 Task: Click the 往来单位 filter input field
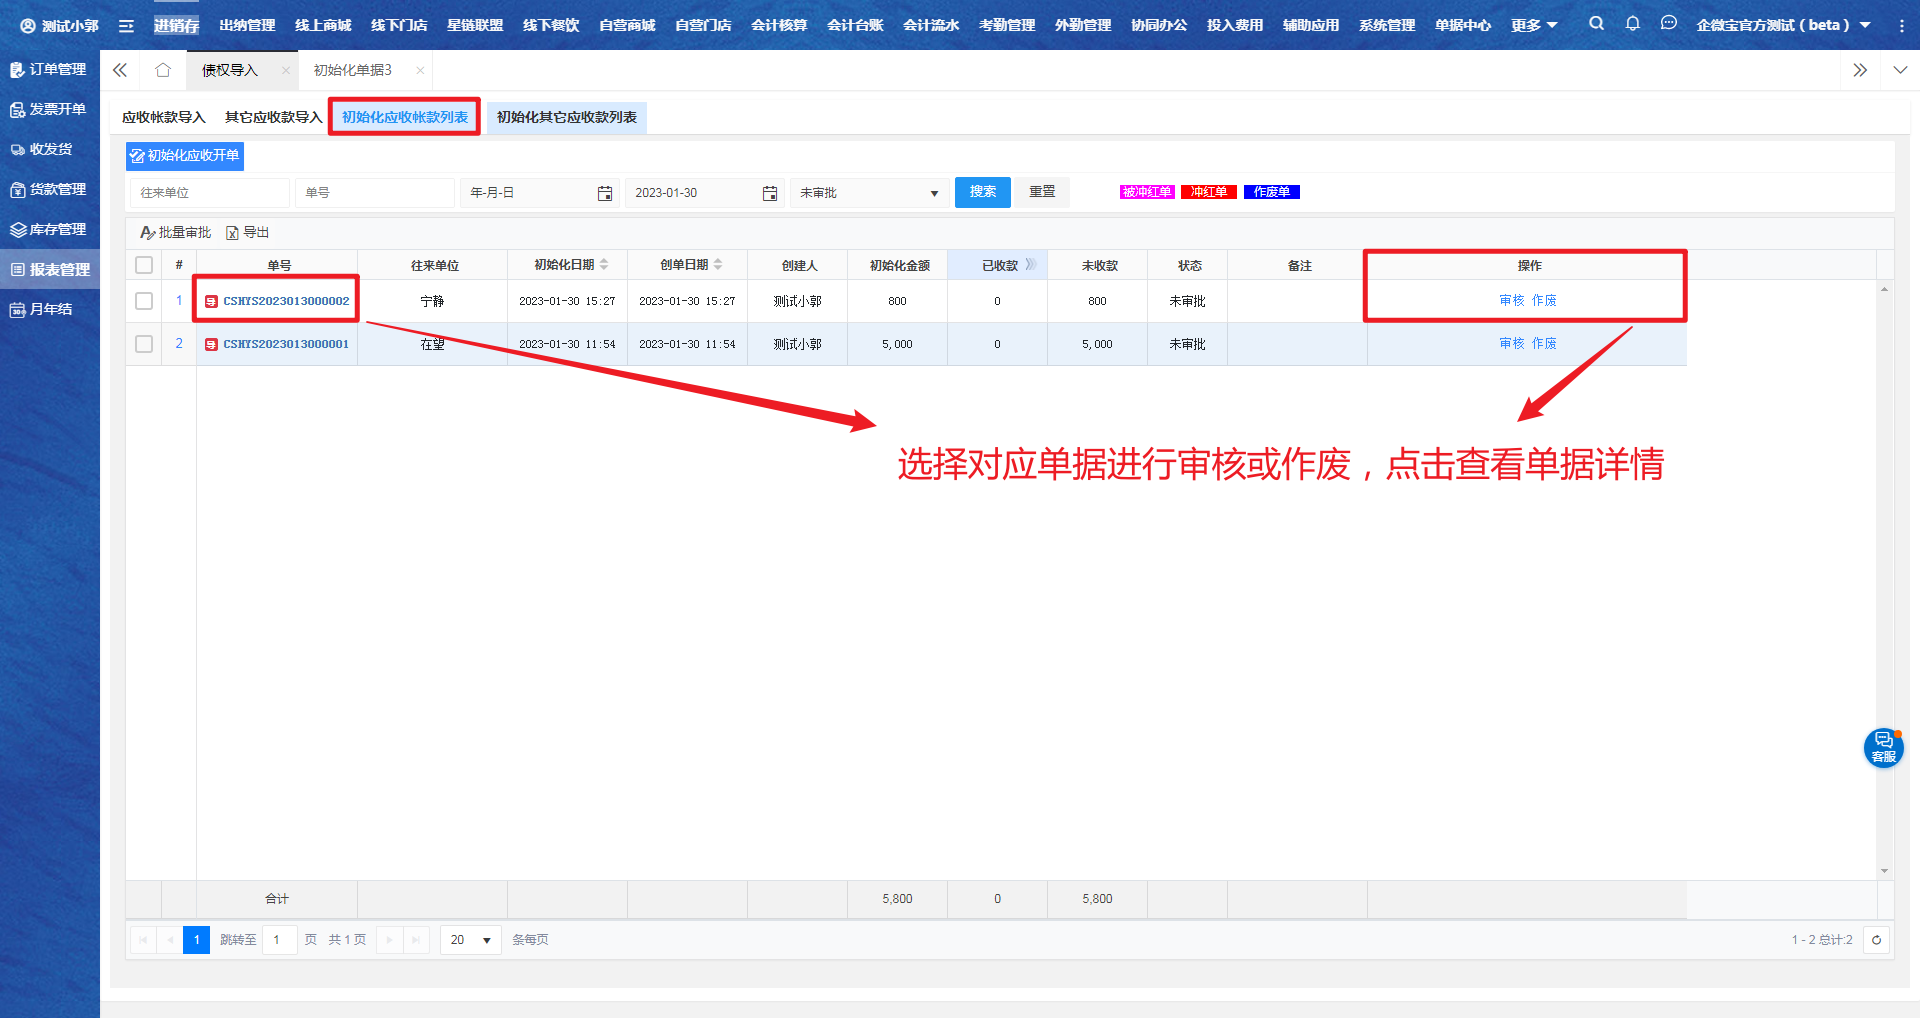coord(210,193)
